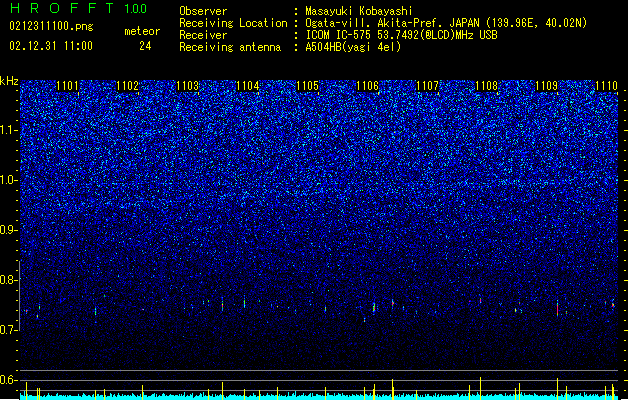Click the 1104 time marker

248,86
